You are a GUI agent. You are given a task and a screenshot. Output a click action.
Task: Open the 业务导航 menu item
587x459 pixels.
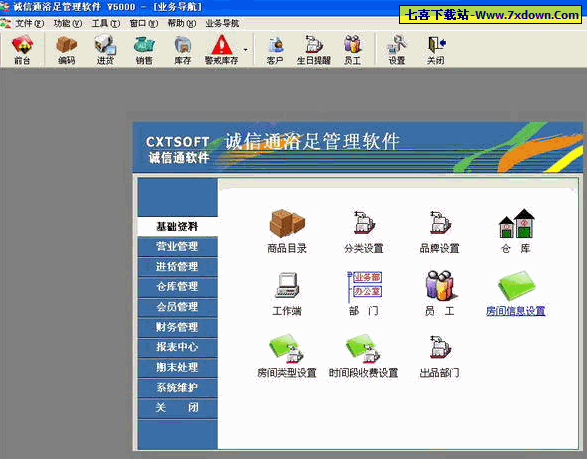coord(222,24)
